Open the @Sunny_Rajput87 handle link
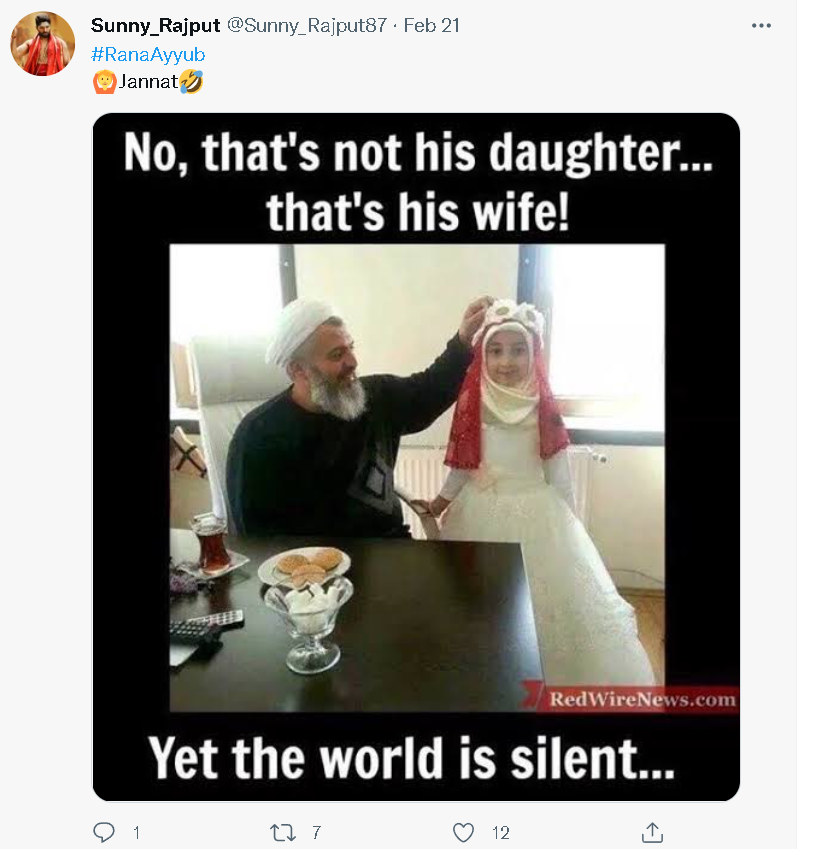The height and width of the screenshot is (849, 821). click(307, 25)
